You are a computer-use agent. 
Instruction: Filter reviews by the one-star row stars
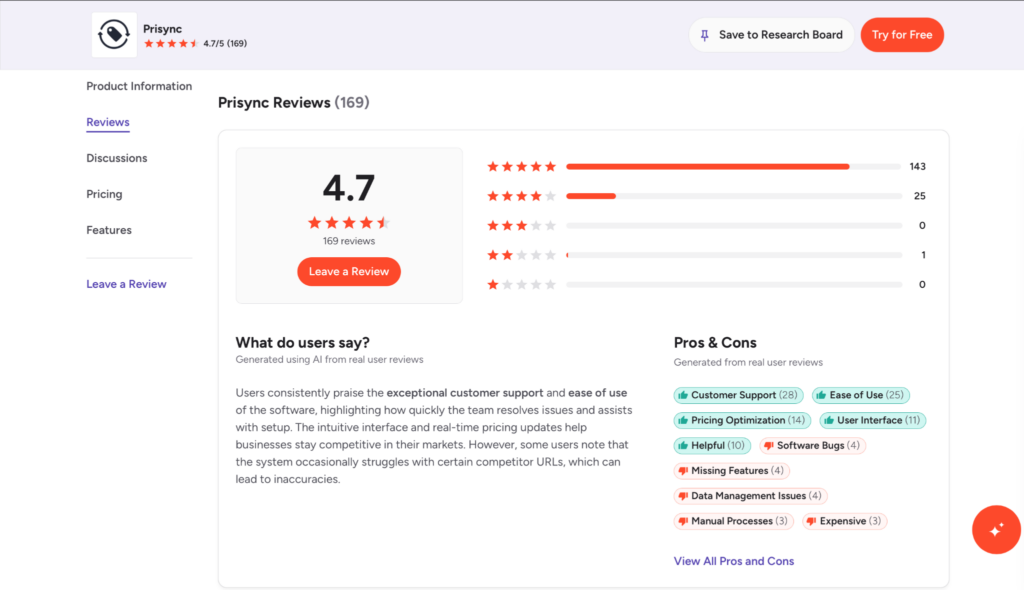point(521,284)
